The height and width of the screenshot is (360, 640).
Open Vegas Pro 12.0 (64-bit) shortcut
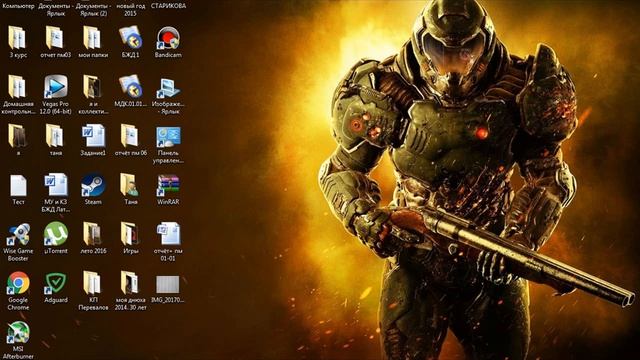[56, 87]
